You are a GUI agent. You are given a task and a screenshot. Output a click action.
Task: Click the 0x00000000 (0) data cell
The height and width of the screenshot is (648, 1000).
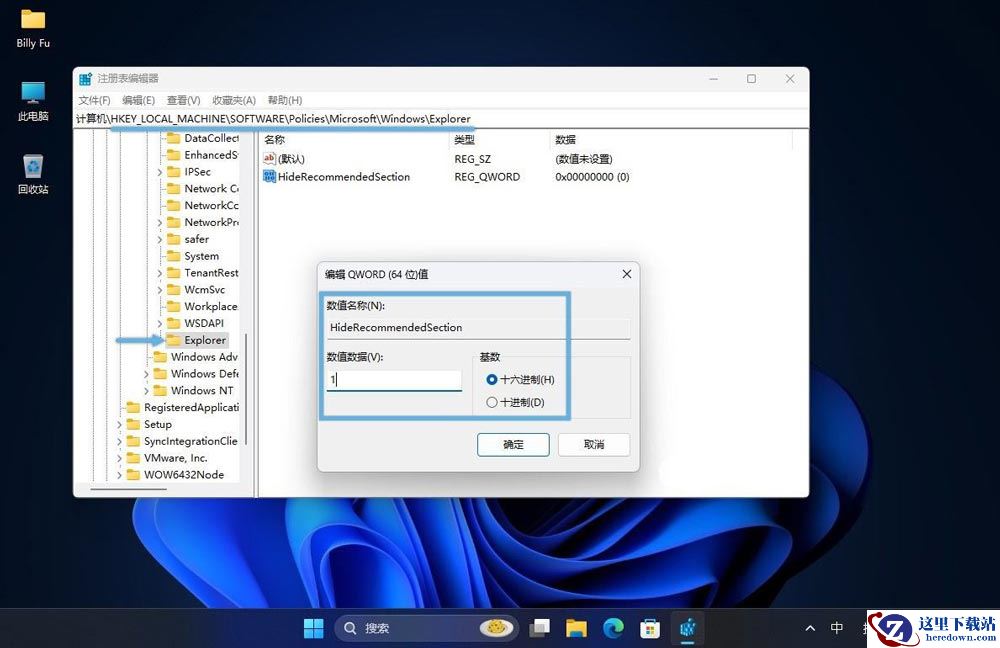coord(592,177)
